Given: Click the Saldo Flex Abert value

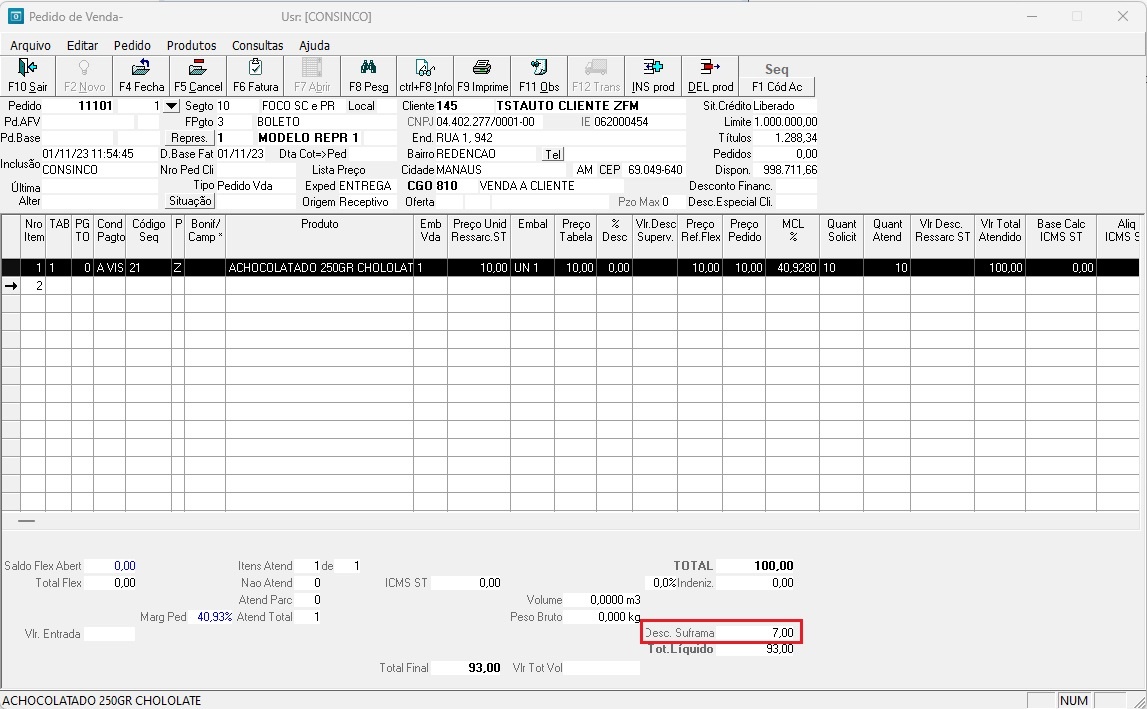Looking at the screenshot, I should click(110, 566).
